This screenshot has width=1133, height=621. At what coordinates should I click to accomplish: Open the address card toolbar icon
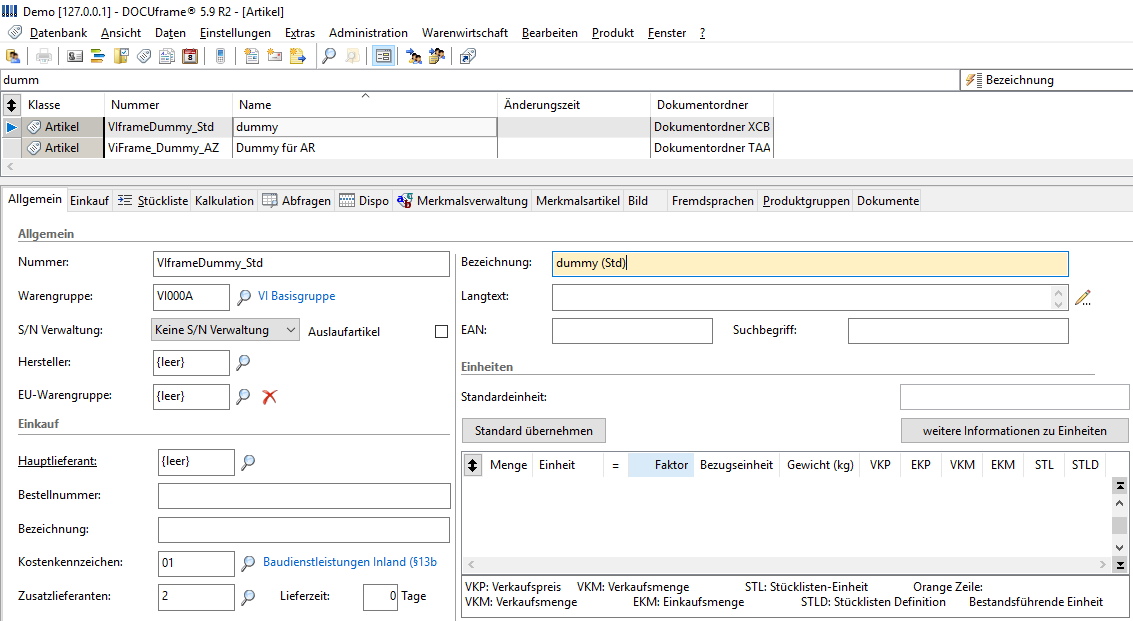(x=75, y=56)
